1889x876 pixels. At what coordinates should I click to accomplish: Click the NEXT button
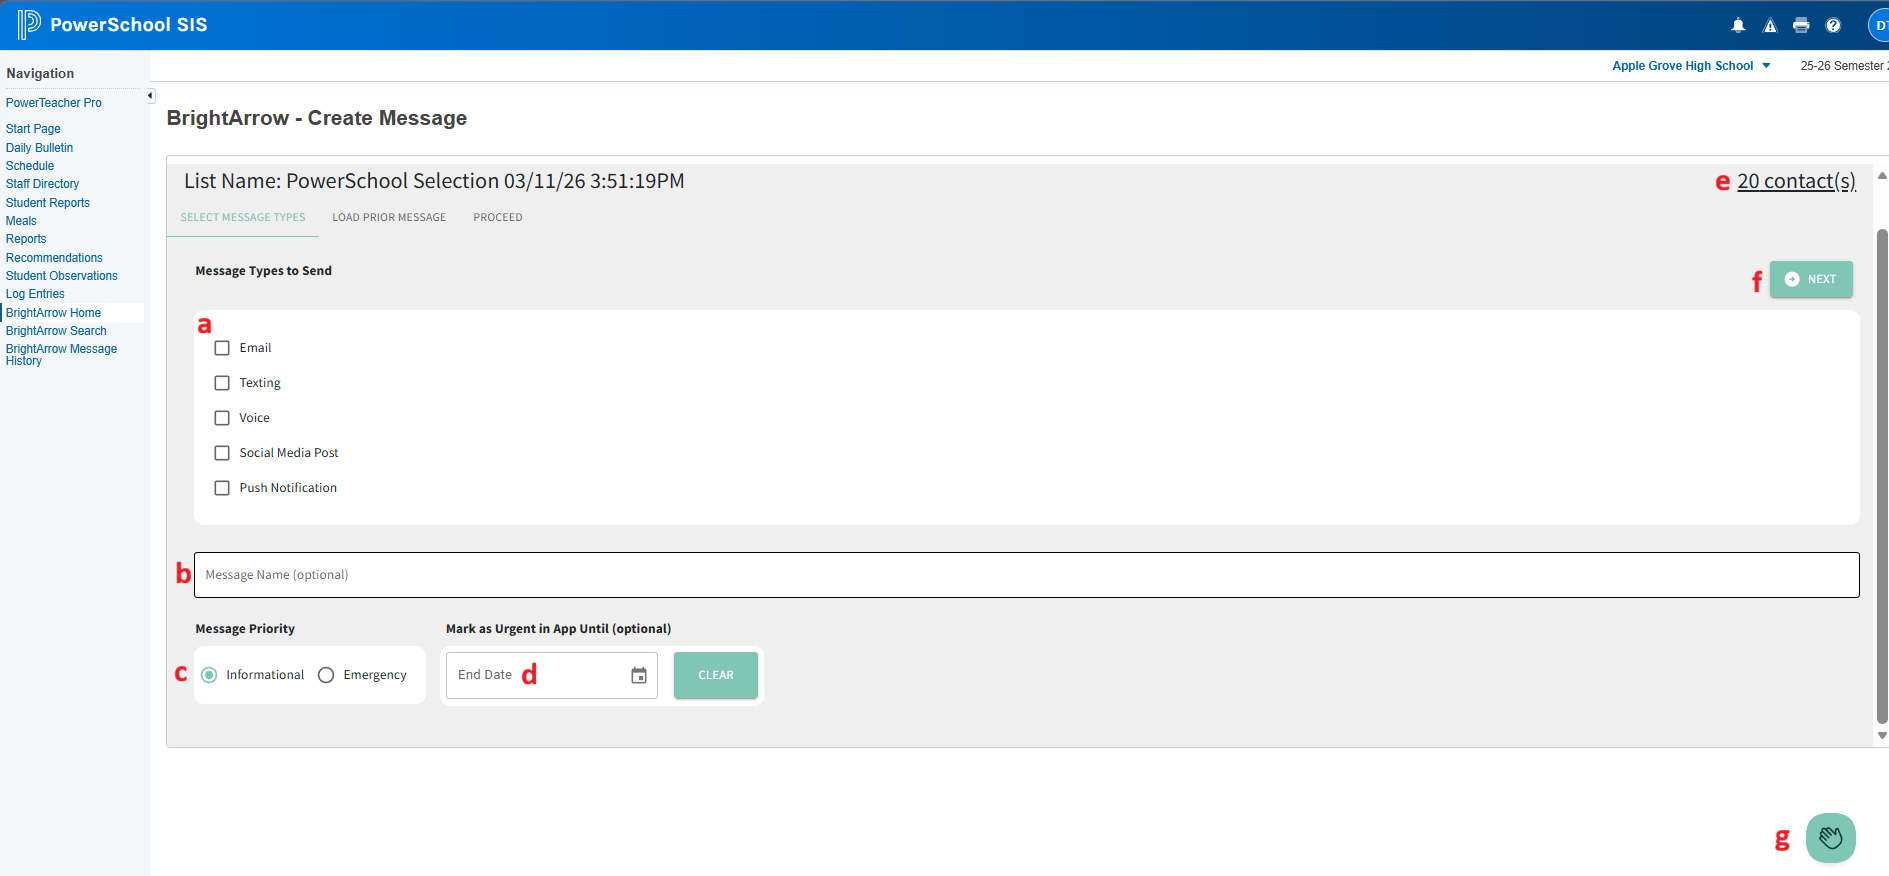click(x=1811, y=279)
